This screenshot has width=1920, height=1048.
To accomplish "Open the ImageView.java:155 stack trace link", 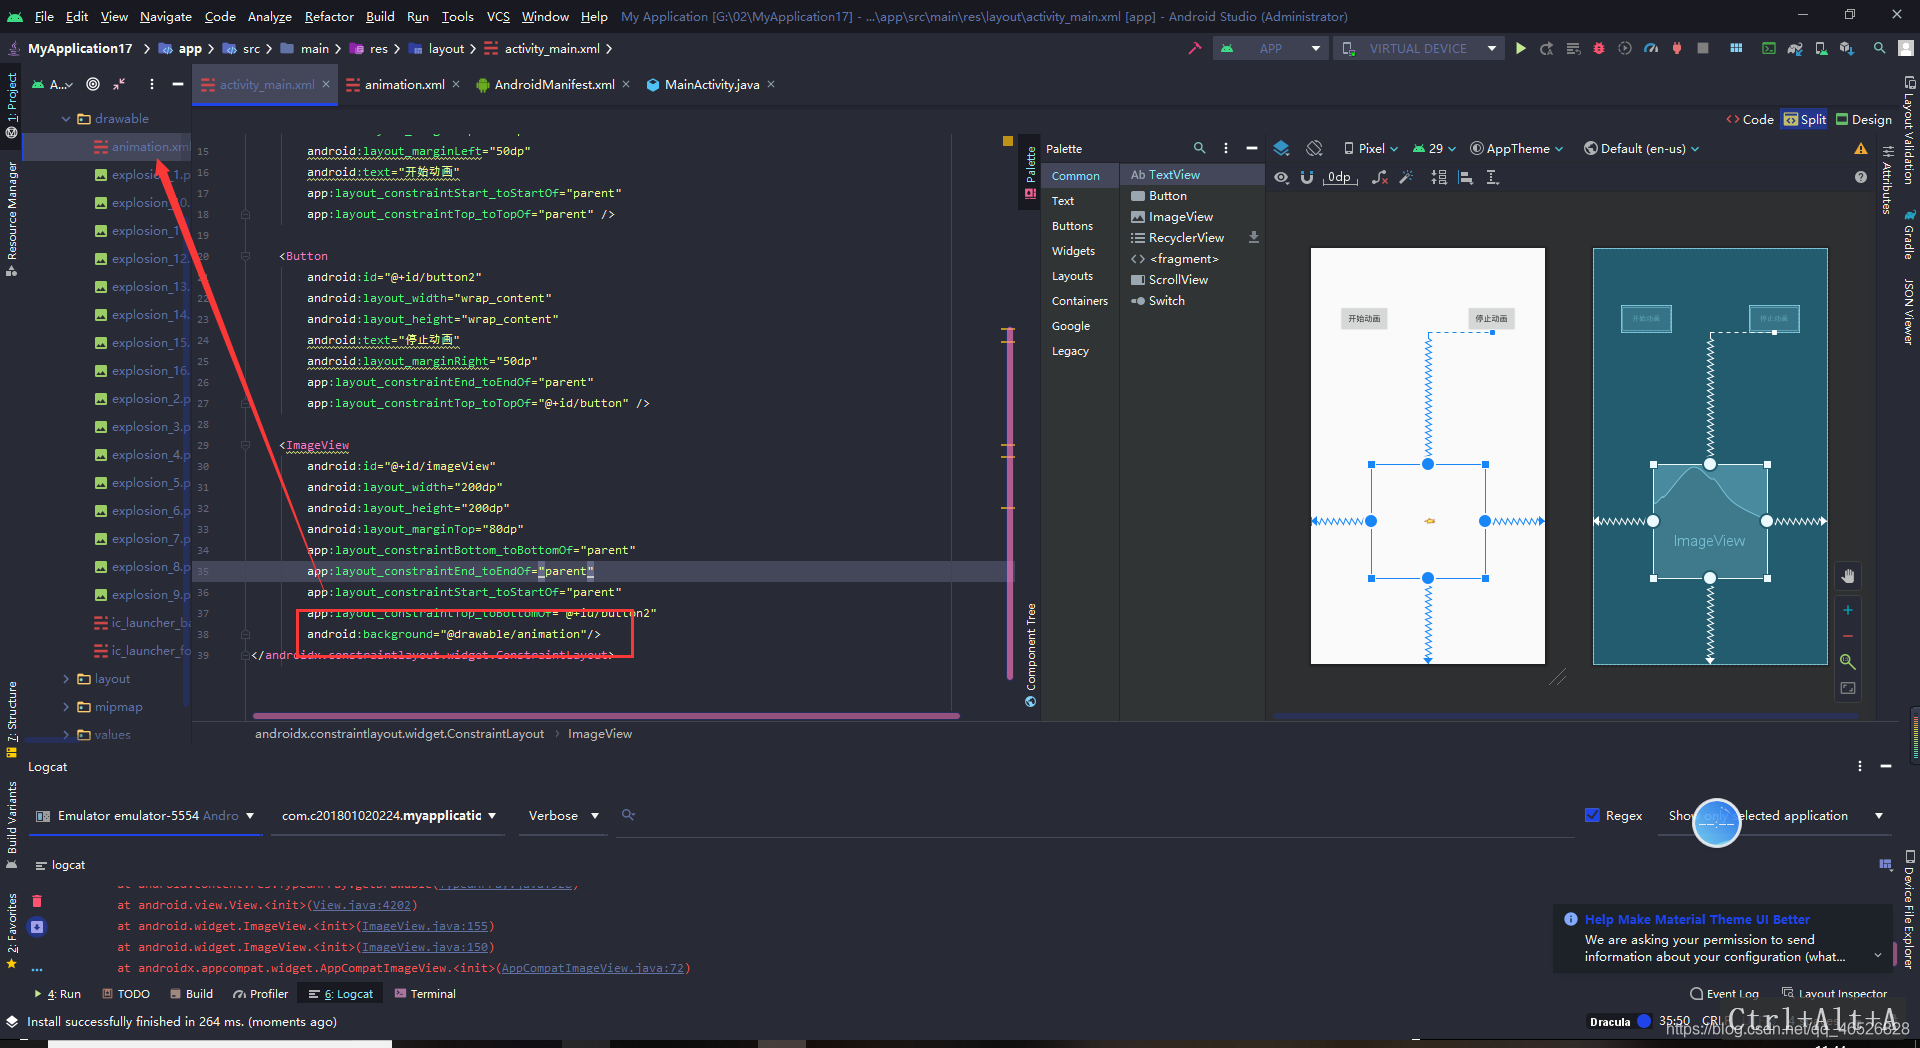I will pos(425,926).
